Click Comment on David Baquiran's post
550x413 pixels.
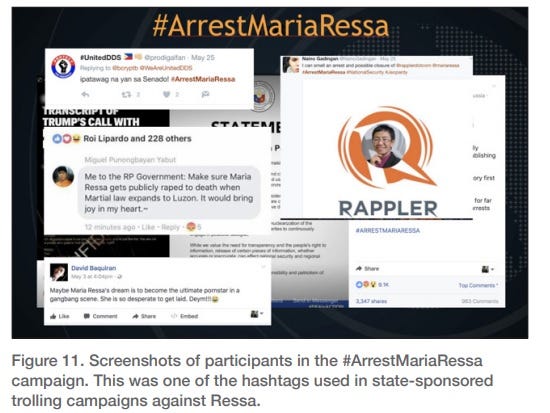click(x=100, y=316)
